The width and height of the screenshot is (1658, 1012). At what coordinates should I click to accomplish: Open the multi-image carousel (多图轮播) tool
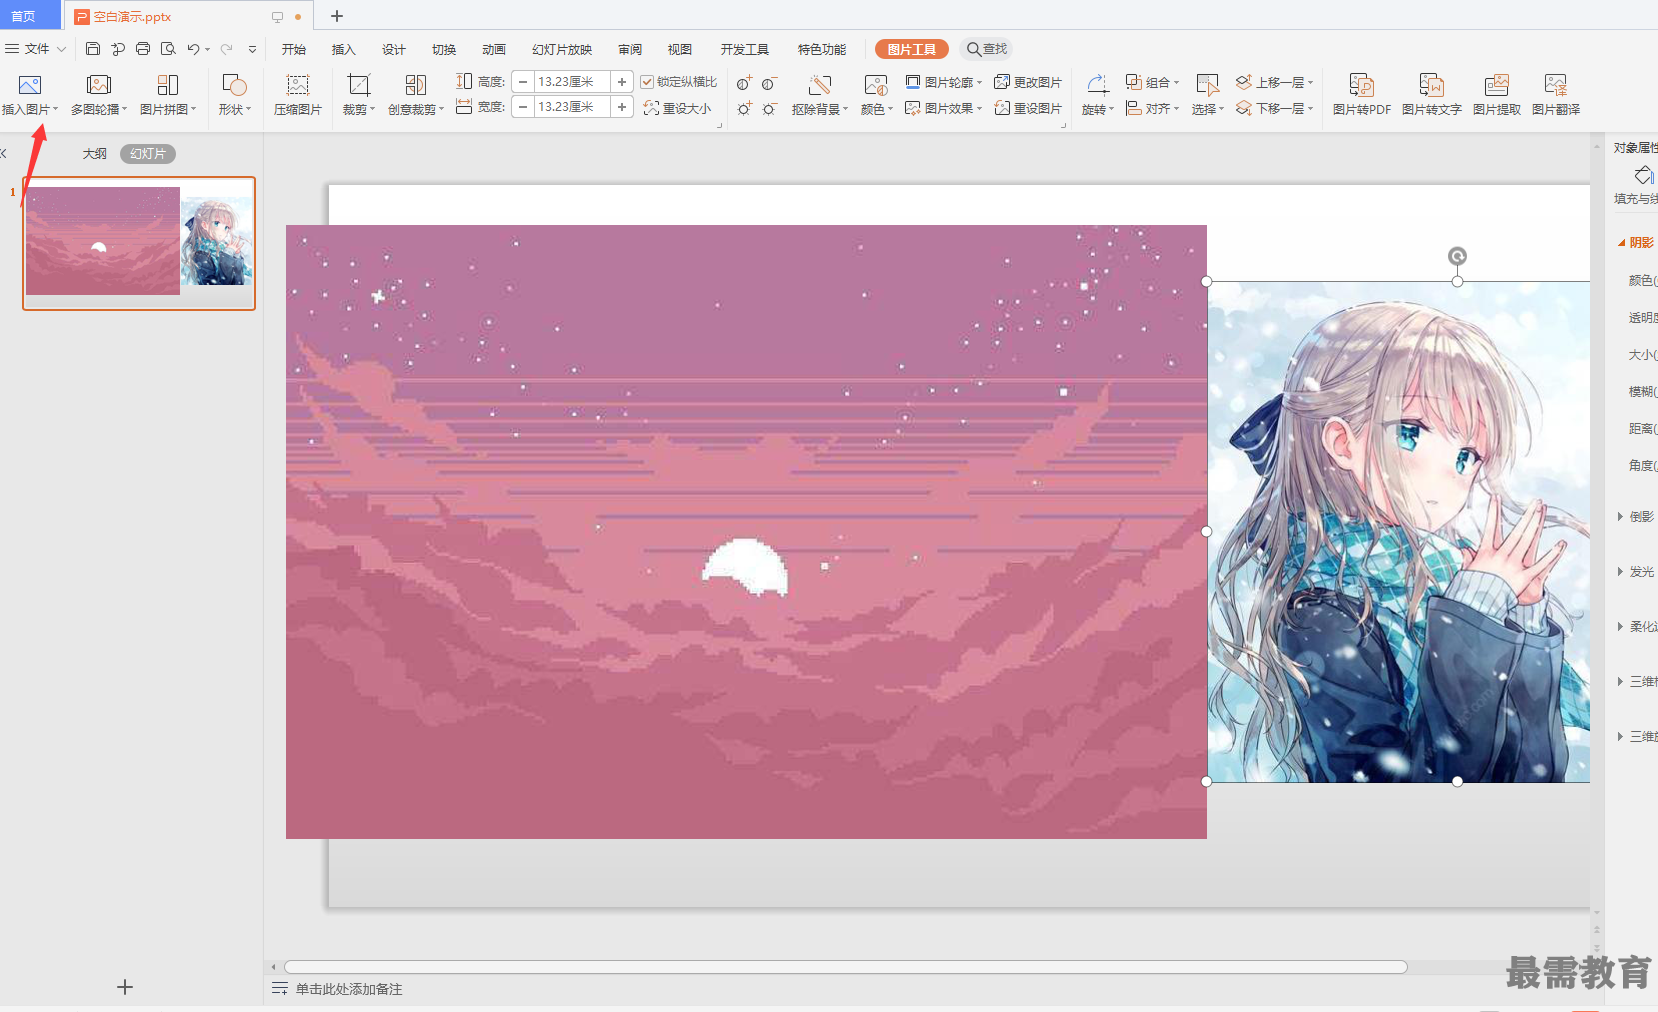tap(98, 94)
